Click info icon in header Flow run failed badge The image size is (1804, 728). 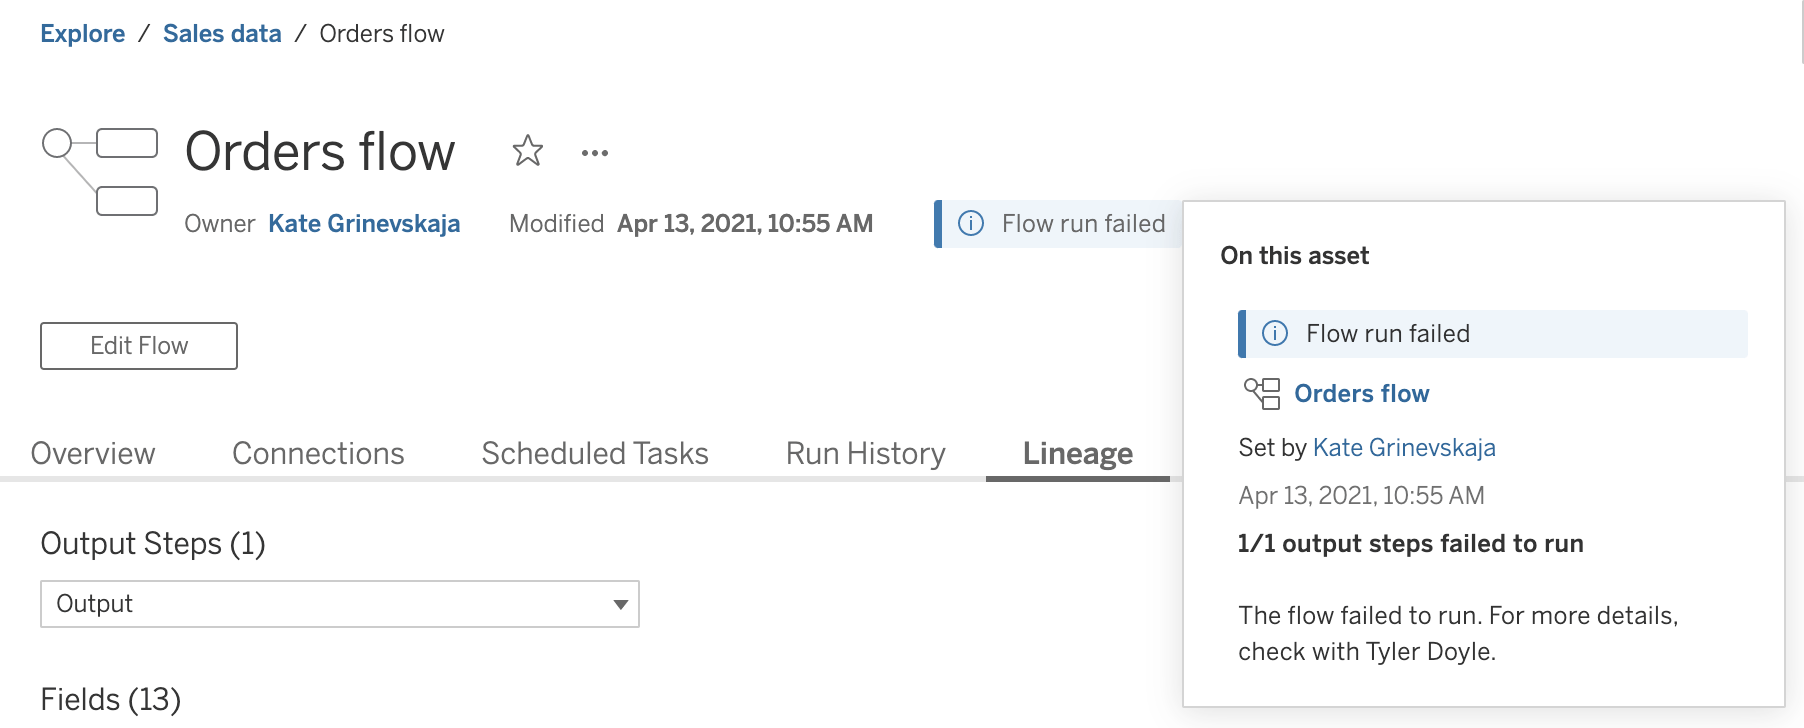tap(971, 223)
